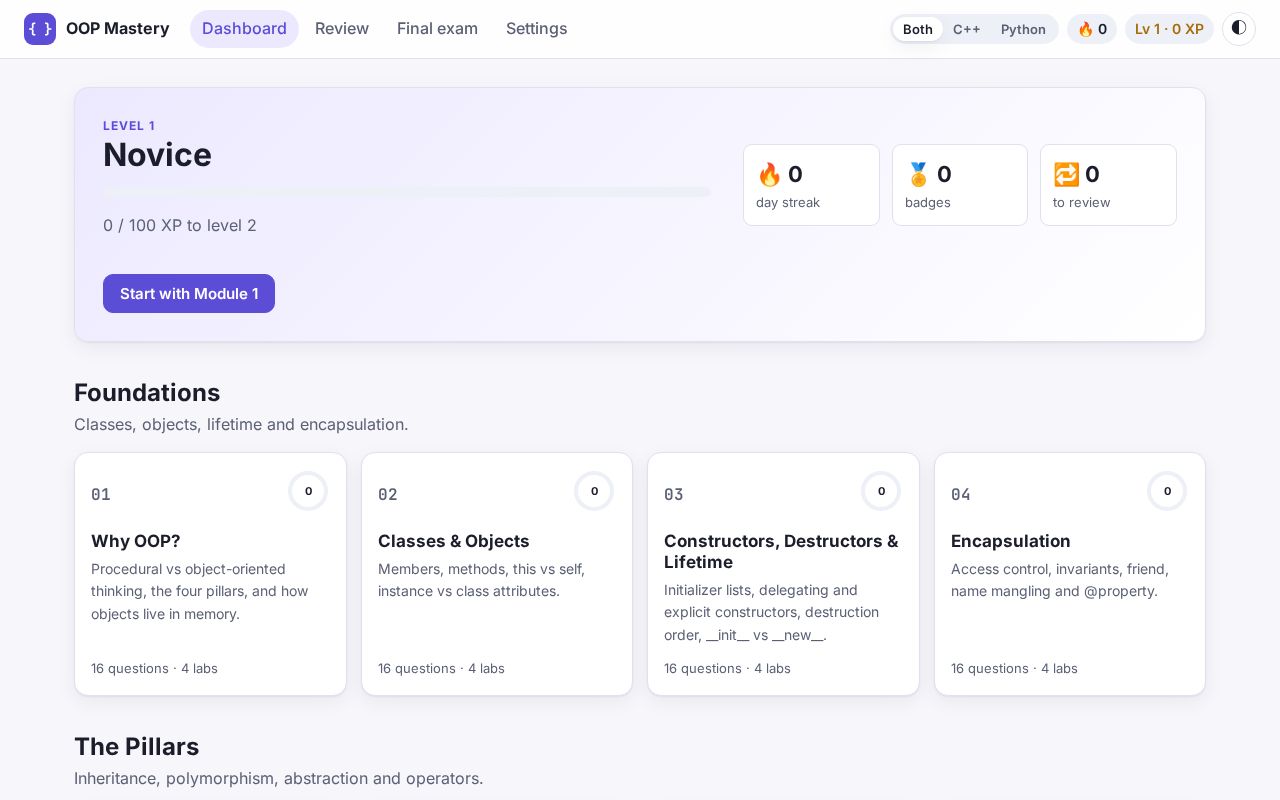Click module number 04 label

tap(961, 494)
